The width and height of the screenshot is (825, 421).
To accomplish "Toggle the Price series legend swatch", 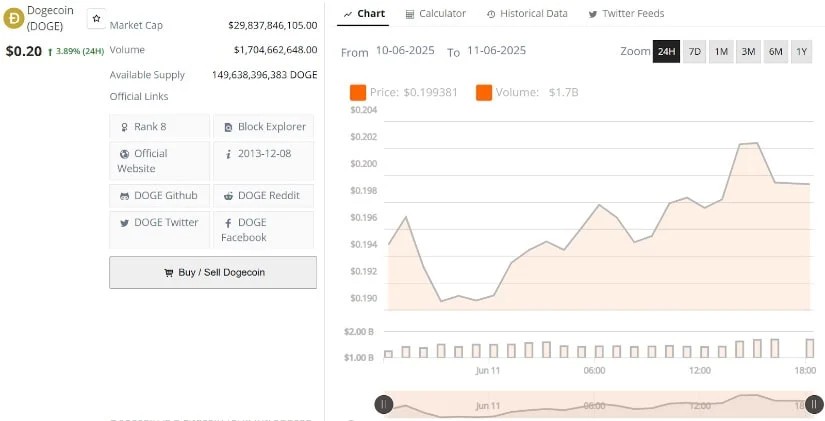I will 358,93.
